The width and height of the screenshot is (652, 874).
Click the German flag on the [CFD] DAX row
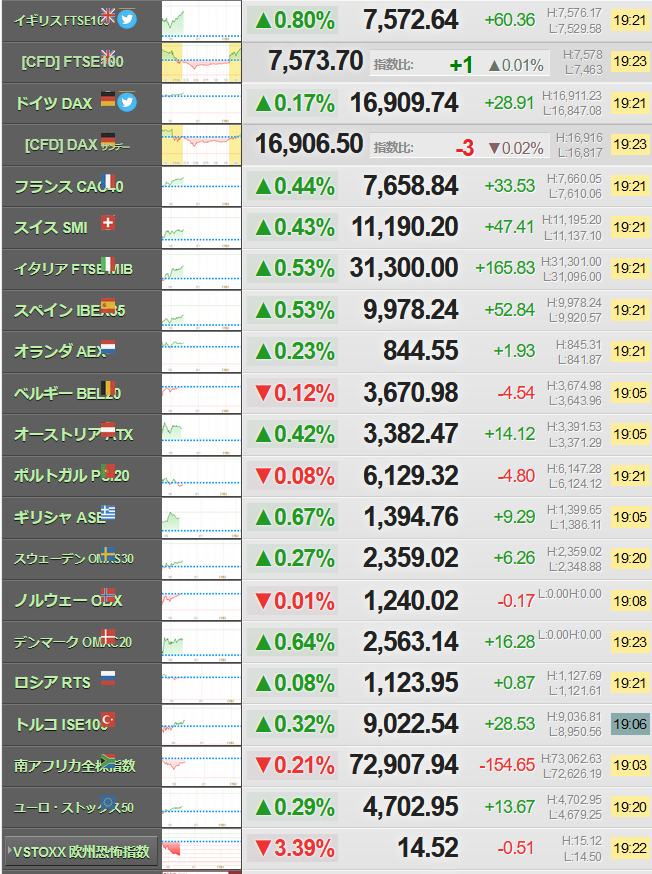(x=108, y=139)
